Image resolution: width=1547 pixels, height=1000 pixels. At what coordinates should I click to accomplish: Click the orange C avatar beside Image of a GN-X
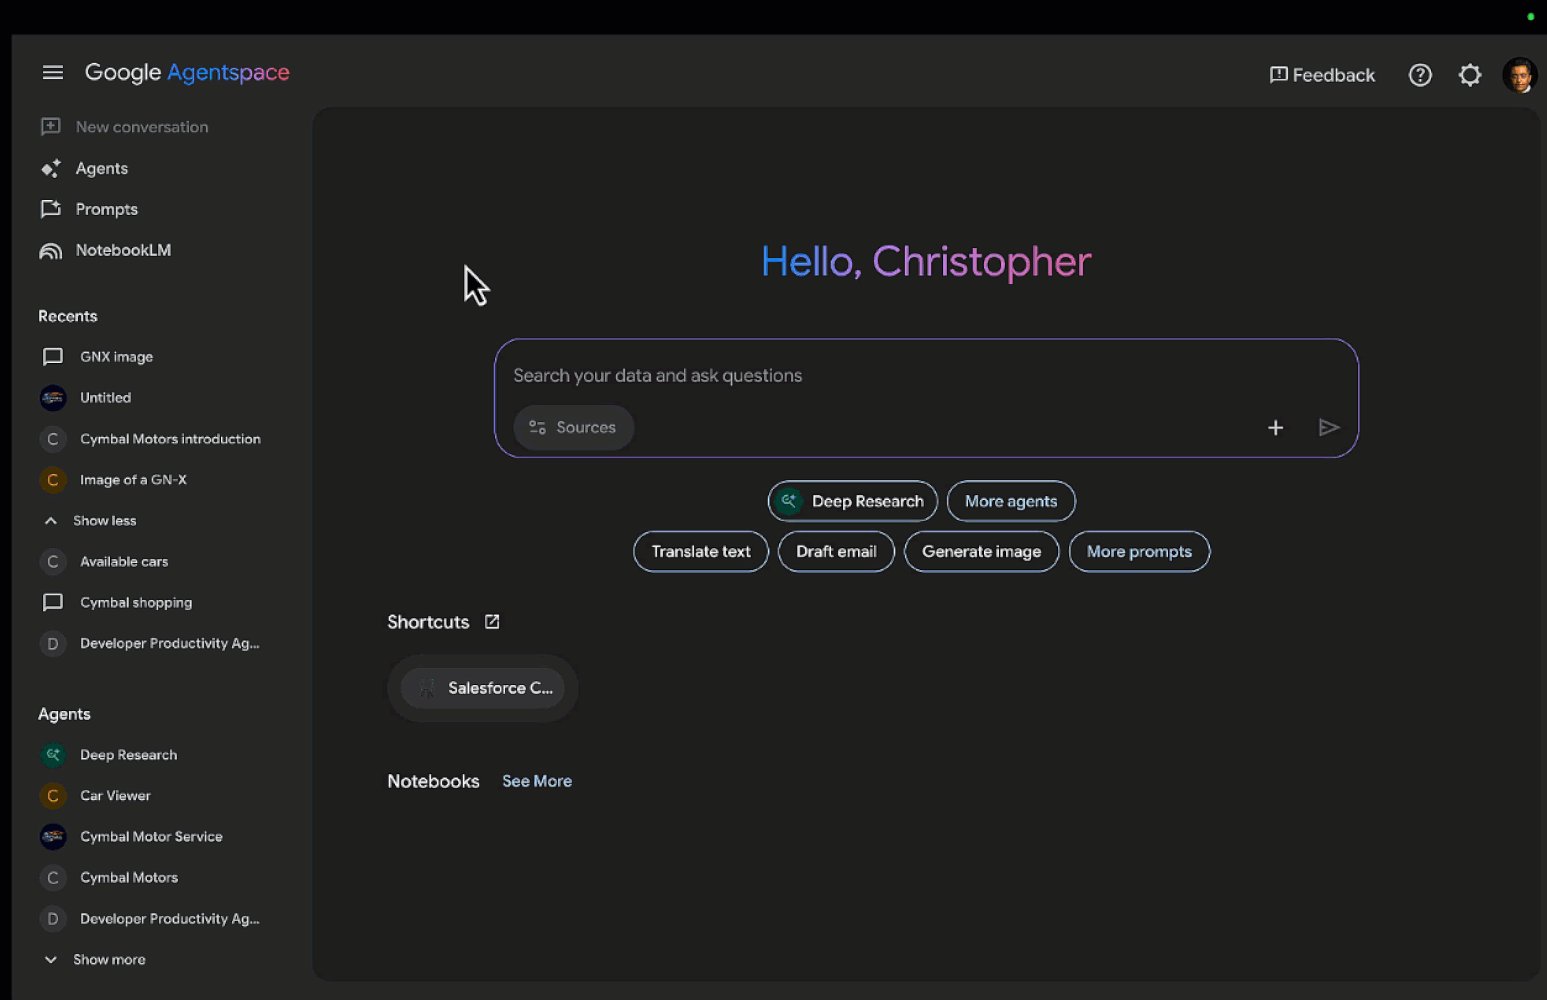pos(53,480)
